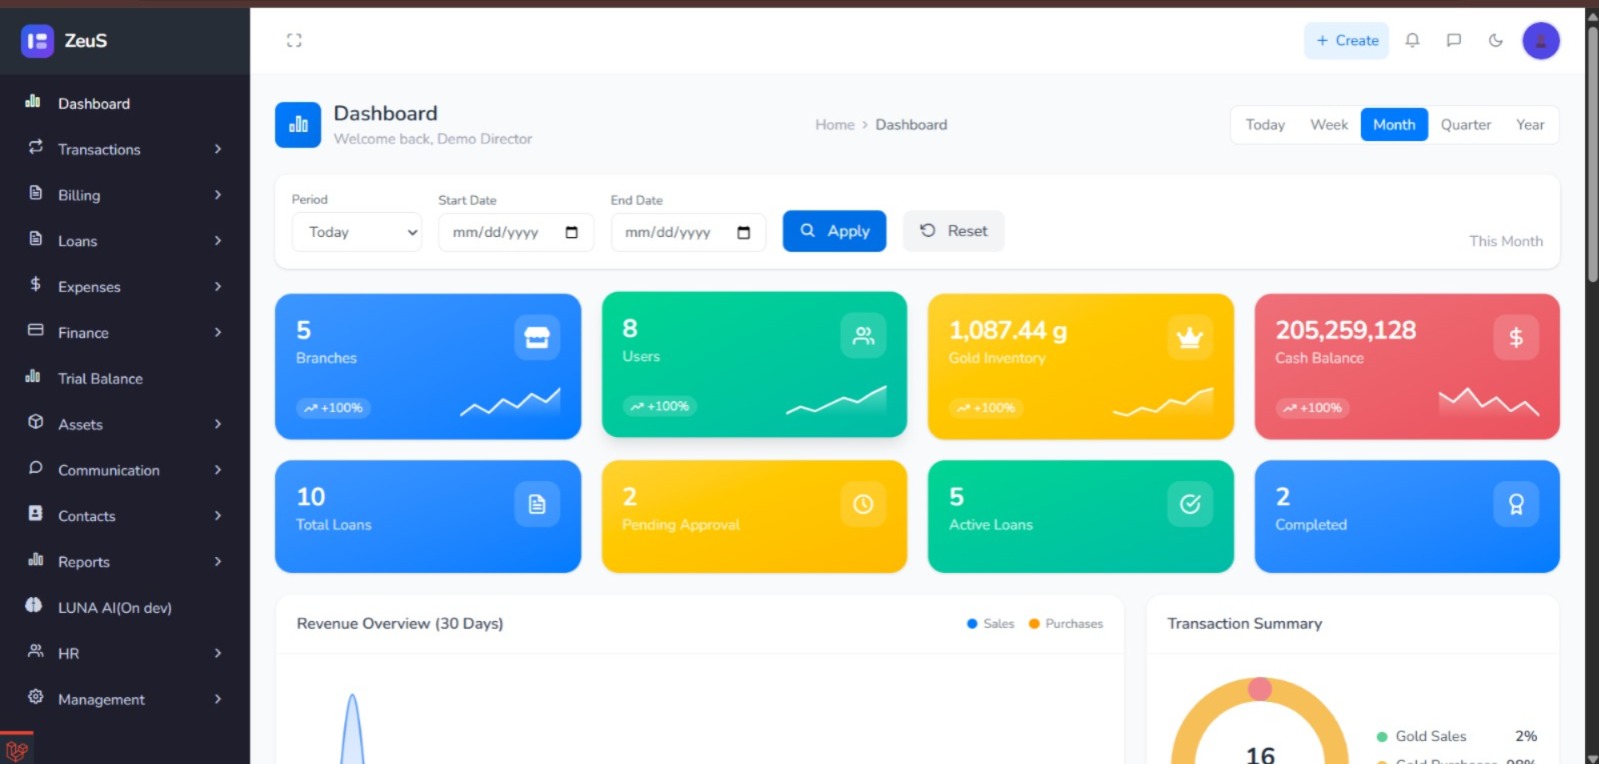Screen dimensions: 1599x764
Task: Expand the Loans submenu chevron
Action: click(217, 241)
